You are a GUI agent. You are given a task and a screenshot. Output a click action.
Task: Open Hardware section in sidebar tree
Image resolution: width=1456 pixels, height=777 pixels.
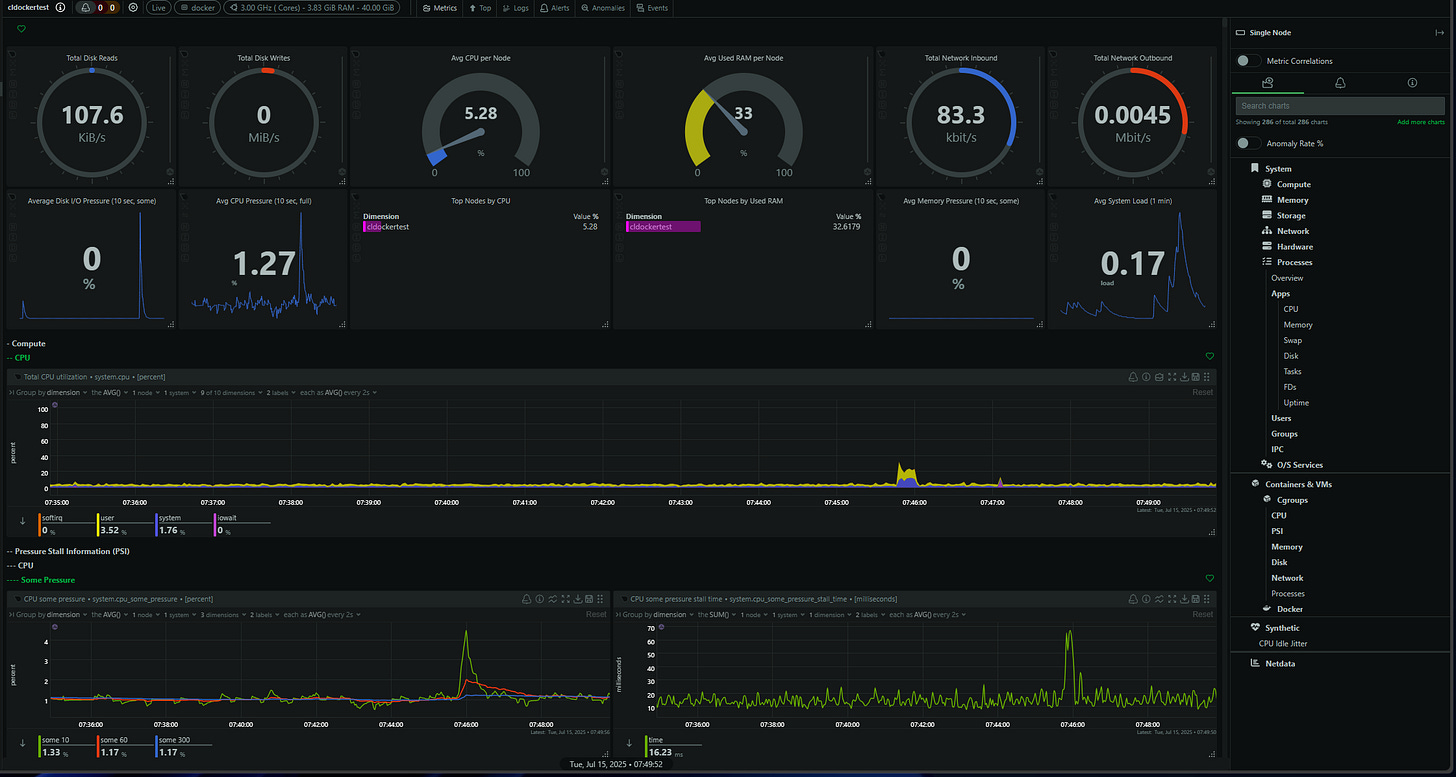point(1287,246)
